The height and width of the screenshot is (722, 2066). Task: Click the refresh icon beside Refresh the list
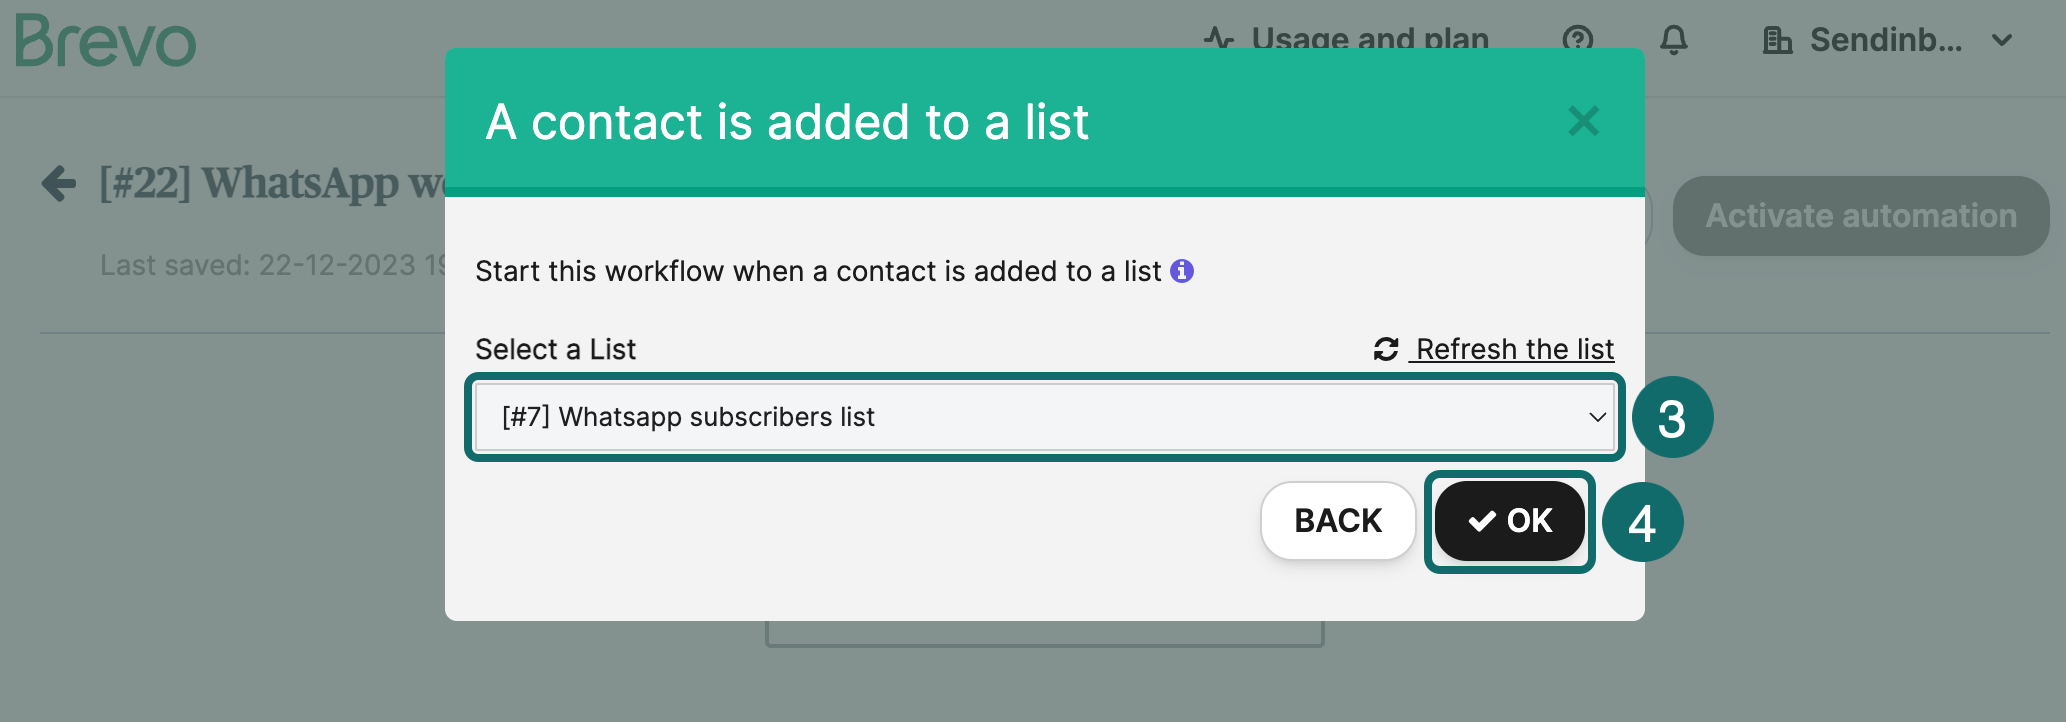[1385, 349]
